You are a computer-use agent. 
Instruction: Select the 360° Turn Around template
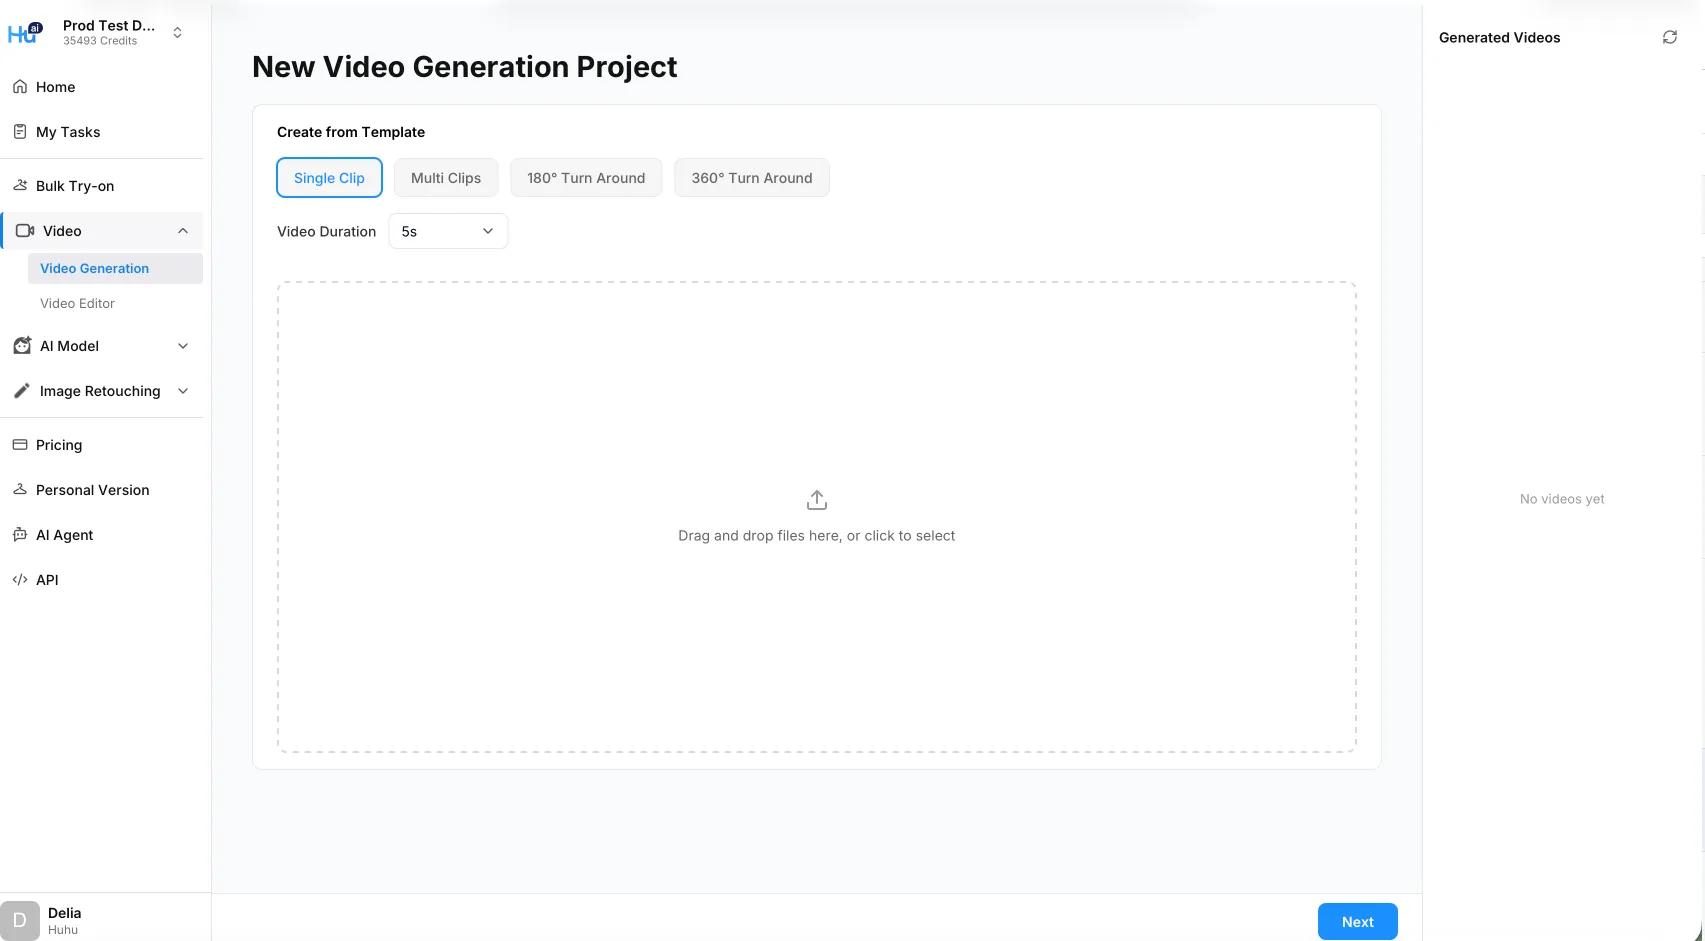pyautogui.click(x=752, y=178)
